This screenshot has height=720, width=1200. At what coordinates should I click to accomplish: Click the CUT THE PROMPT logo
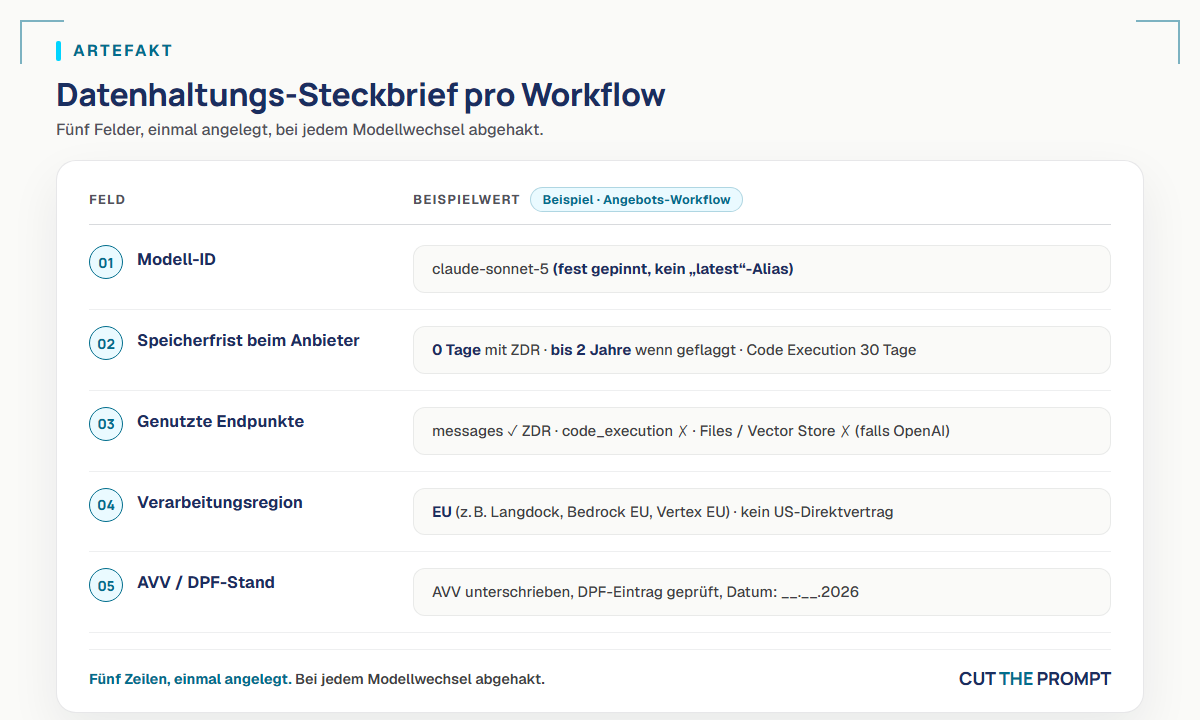1035,679
